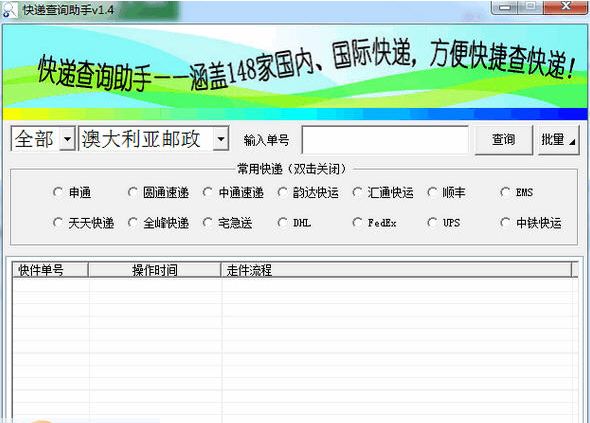Select the DHL radio button
Viewport: 590px width, 423px height.
point(282,223)
